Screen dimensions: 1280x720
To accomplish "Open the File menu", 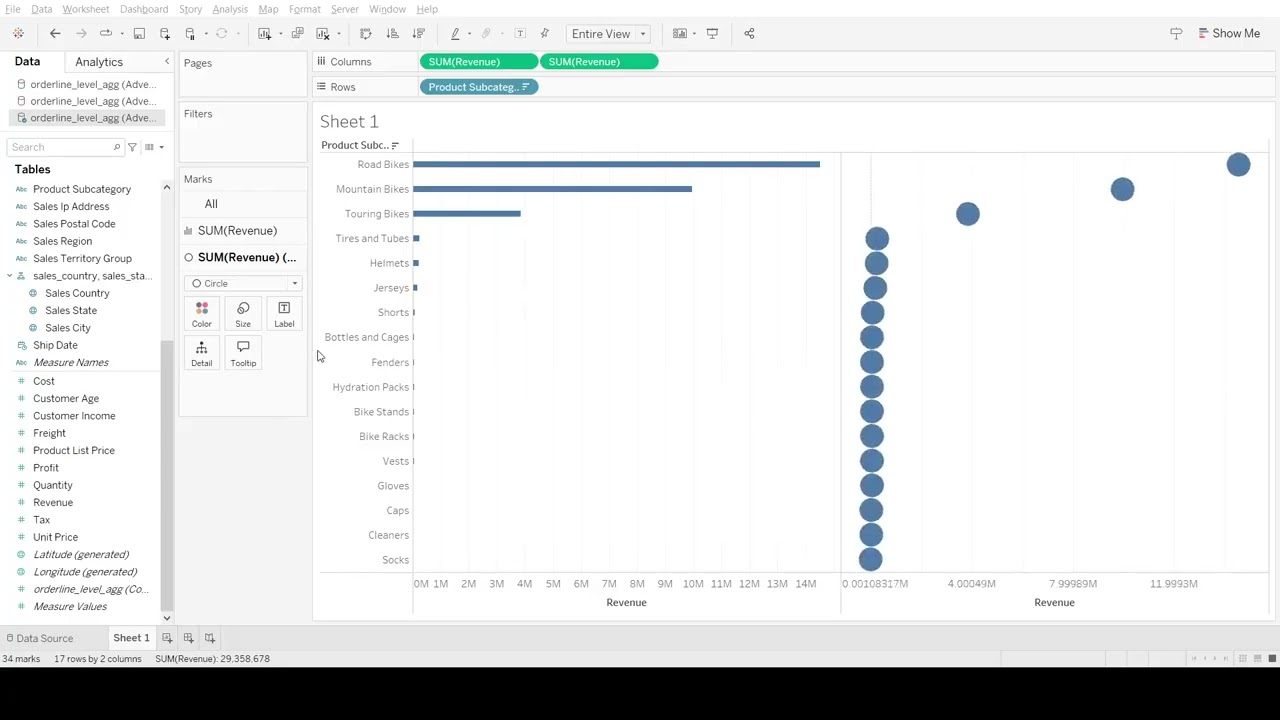I will 12,9.
